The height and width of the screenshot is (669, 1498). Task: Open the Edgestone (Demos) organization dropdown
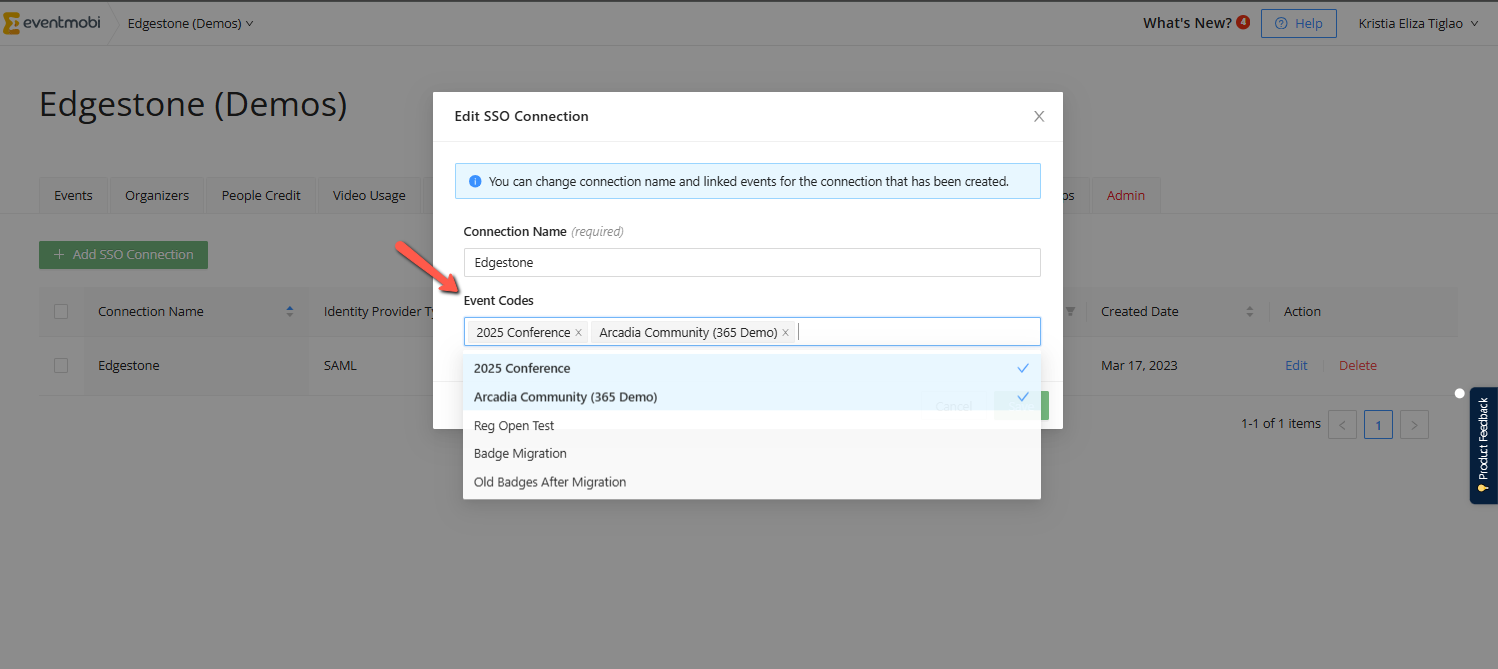[190, 23]
